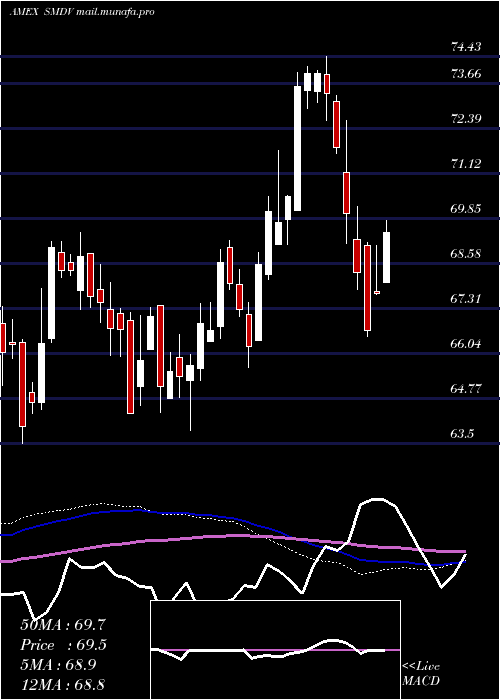Viewport: 500px width, 700px height.
Task: Click the 71.12 price level label
Action: 466,164
